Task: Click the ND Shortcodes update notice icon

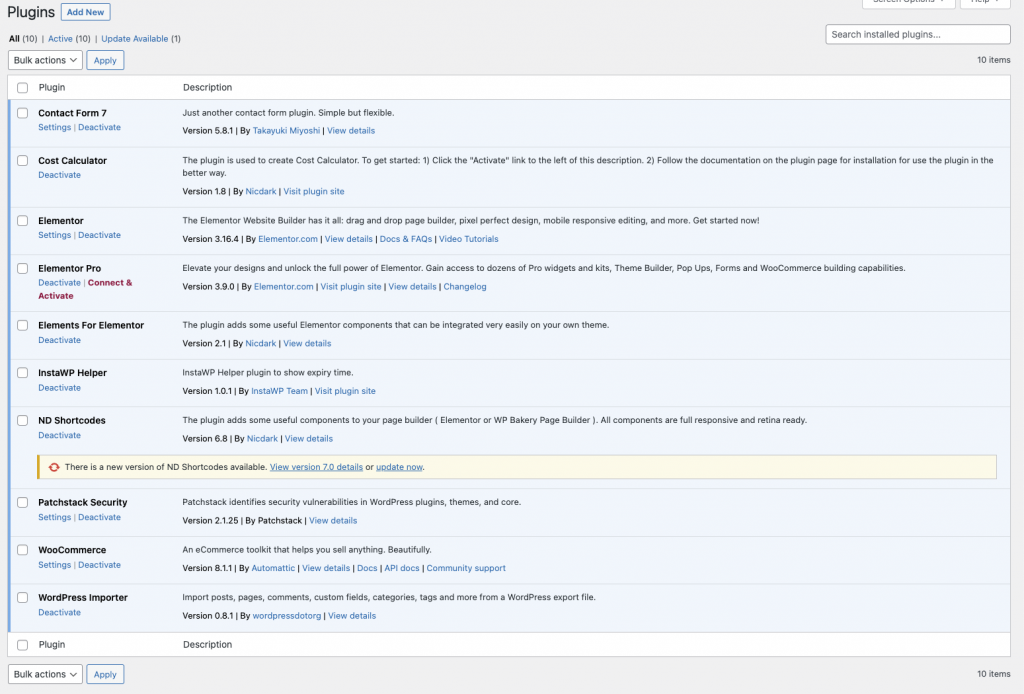Action: pyautogui.click(x=53, y=467)
